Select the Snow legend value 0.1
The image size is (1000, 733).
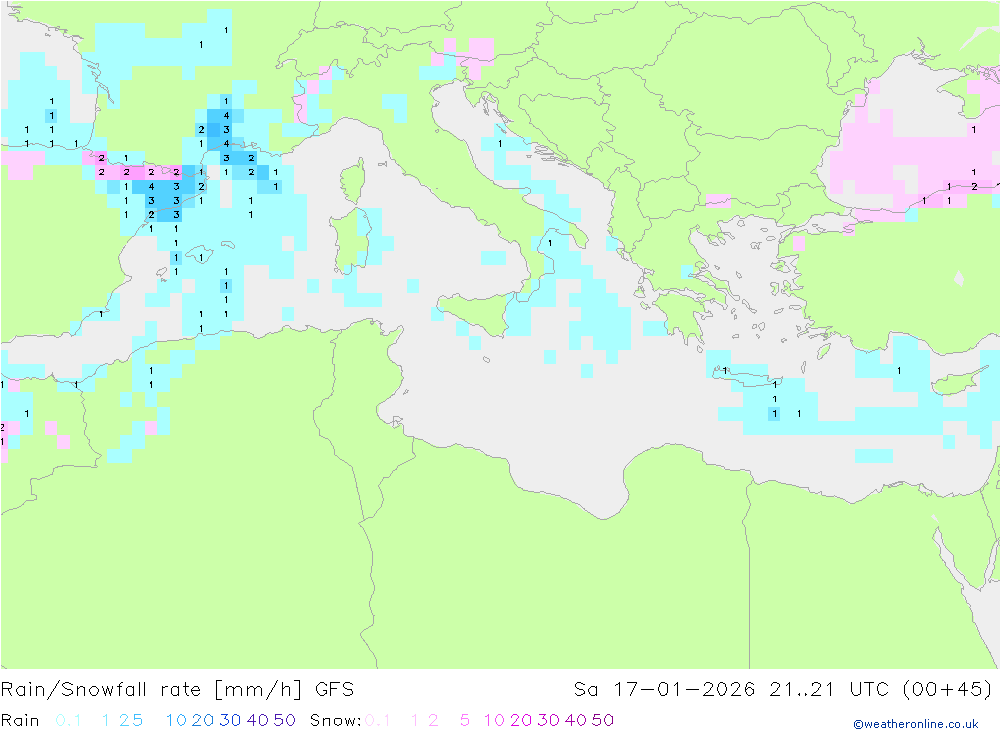pos(378,720)
